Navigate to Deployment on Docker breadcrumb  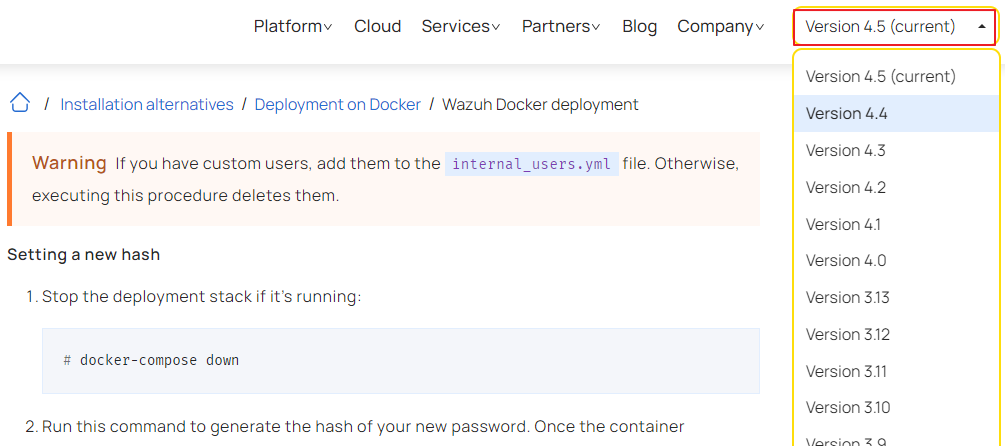tap(338, 105)
